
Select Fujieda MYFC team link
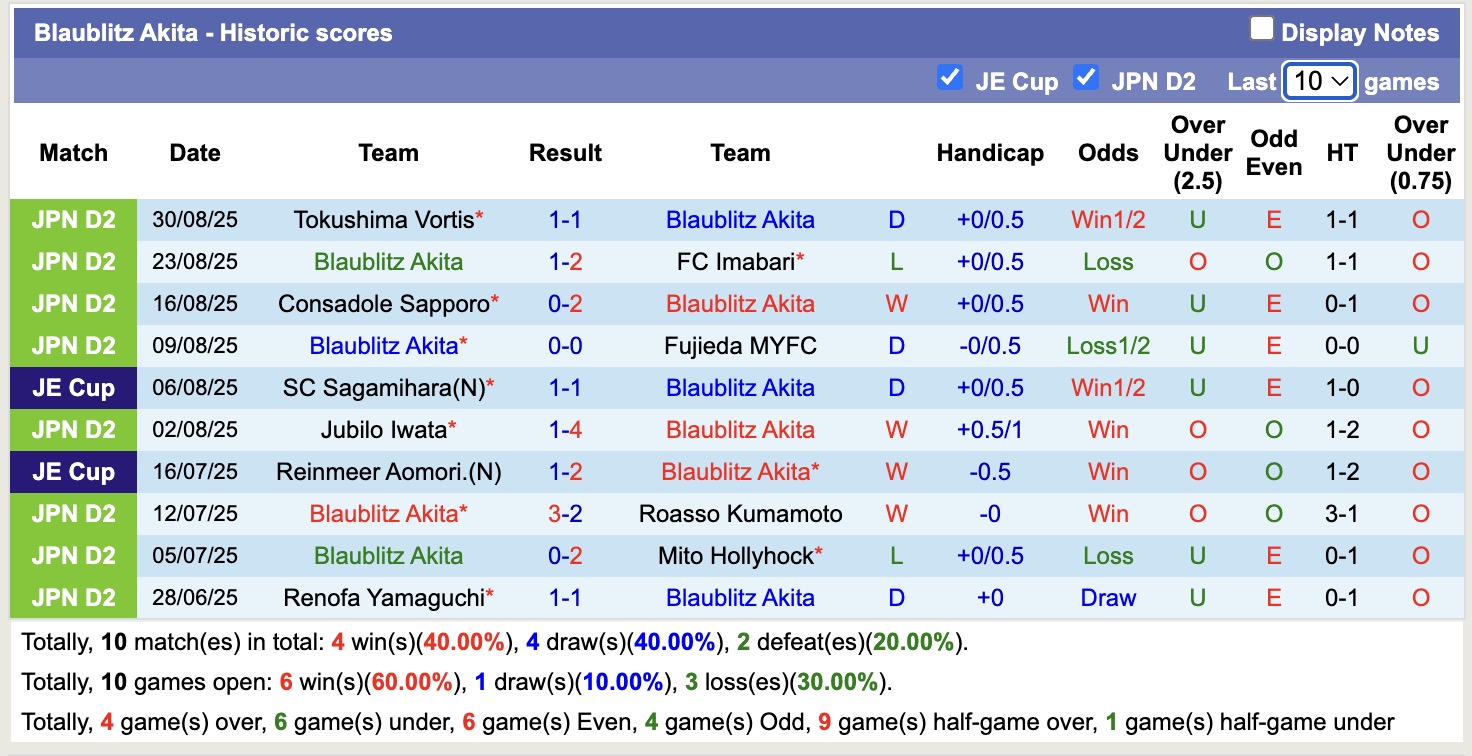click(x=740, y=346)
